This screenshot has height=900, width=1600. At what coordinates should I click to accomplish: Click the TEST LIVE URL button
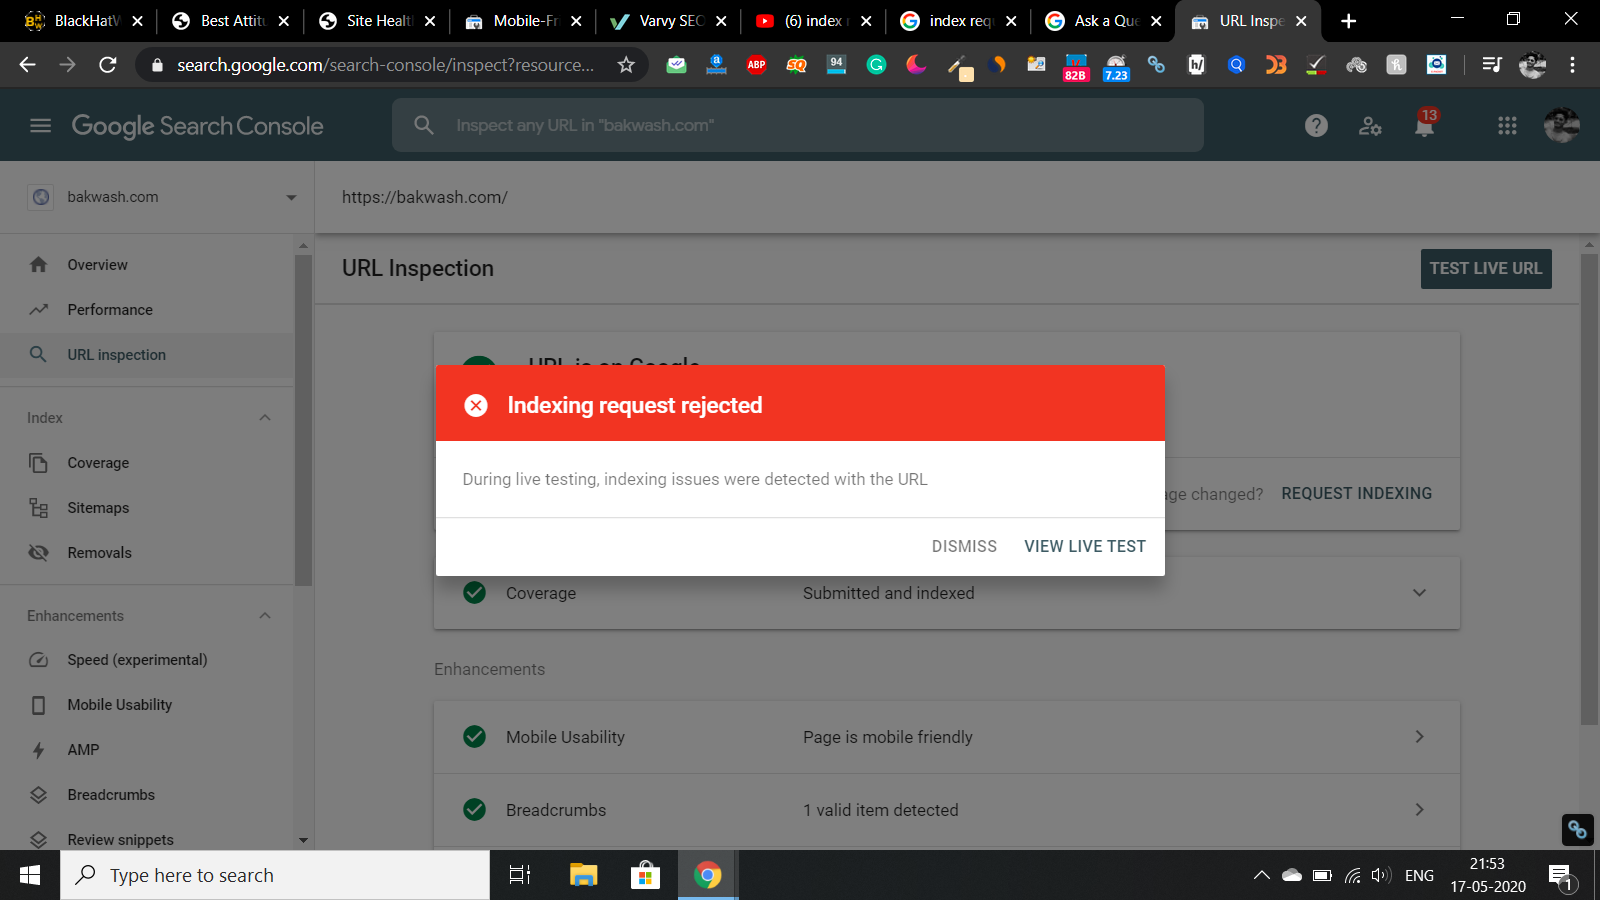point(1486,269)
